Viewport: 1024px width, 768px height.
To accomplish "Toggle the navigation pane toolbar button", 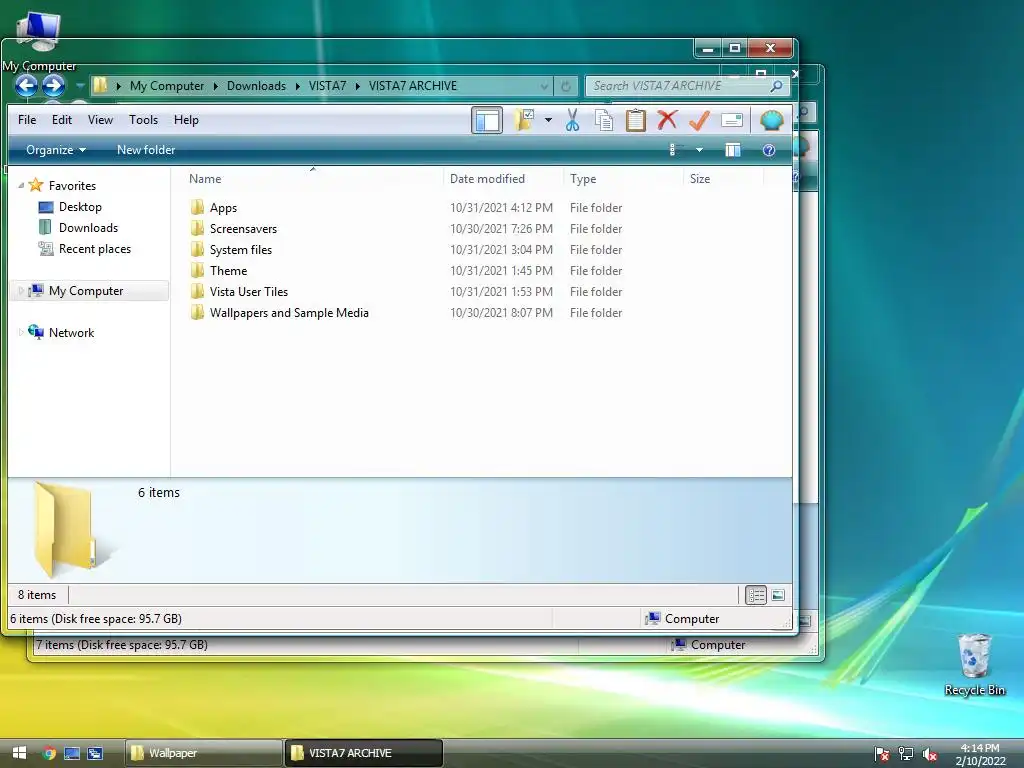I will [487, 120].
